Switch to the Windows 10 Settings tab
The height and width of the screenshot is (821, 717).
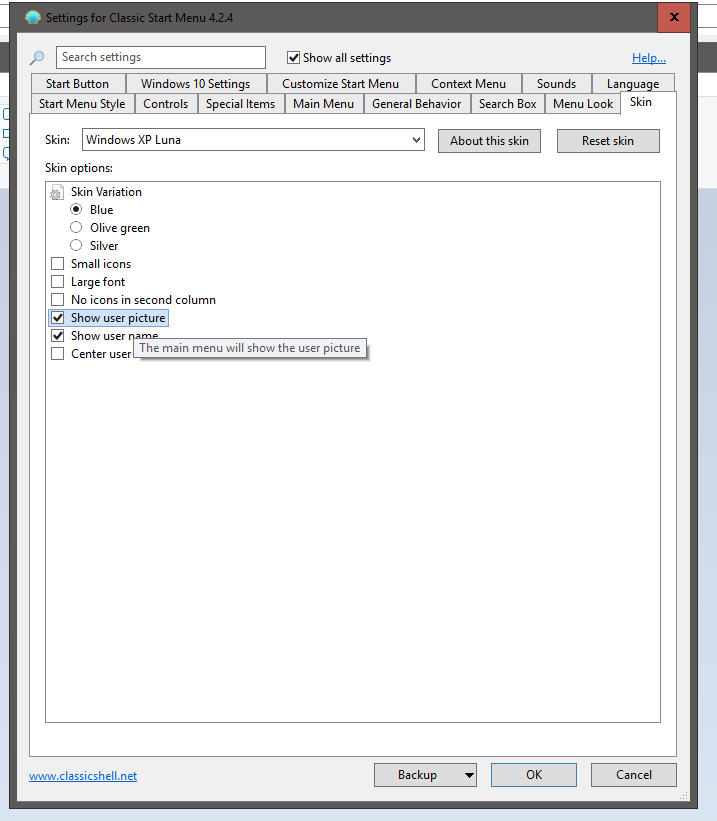195,84
